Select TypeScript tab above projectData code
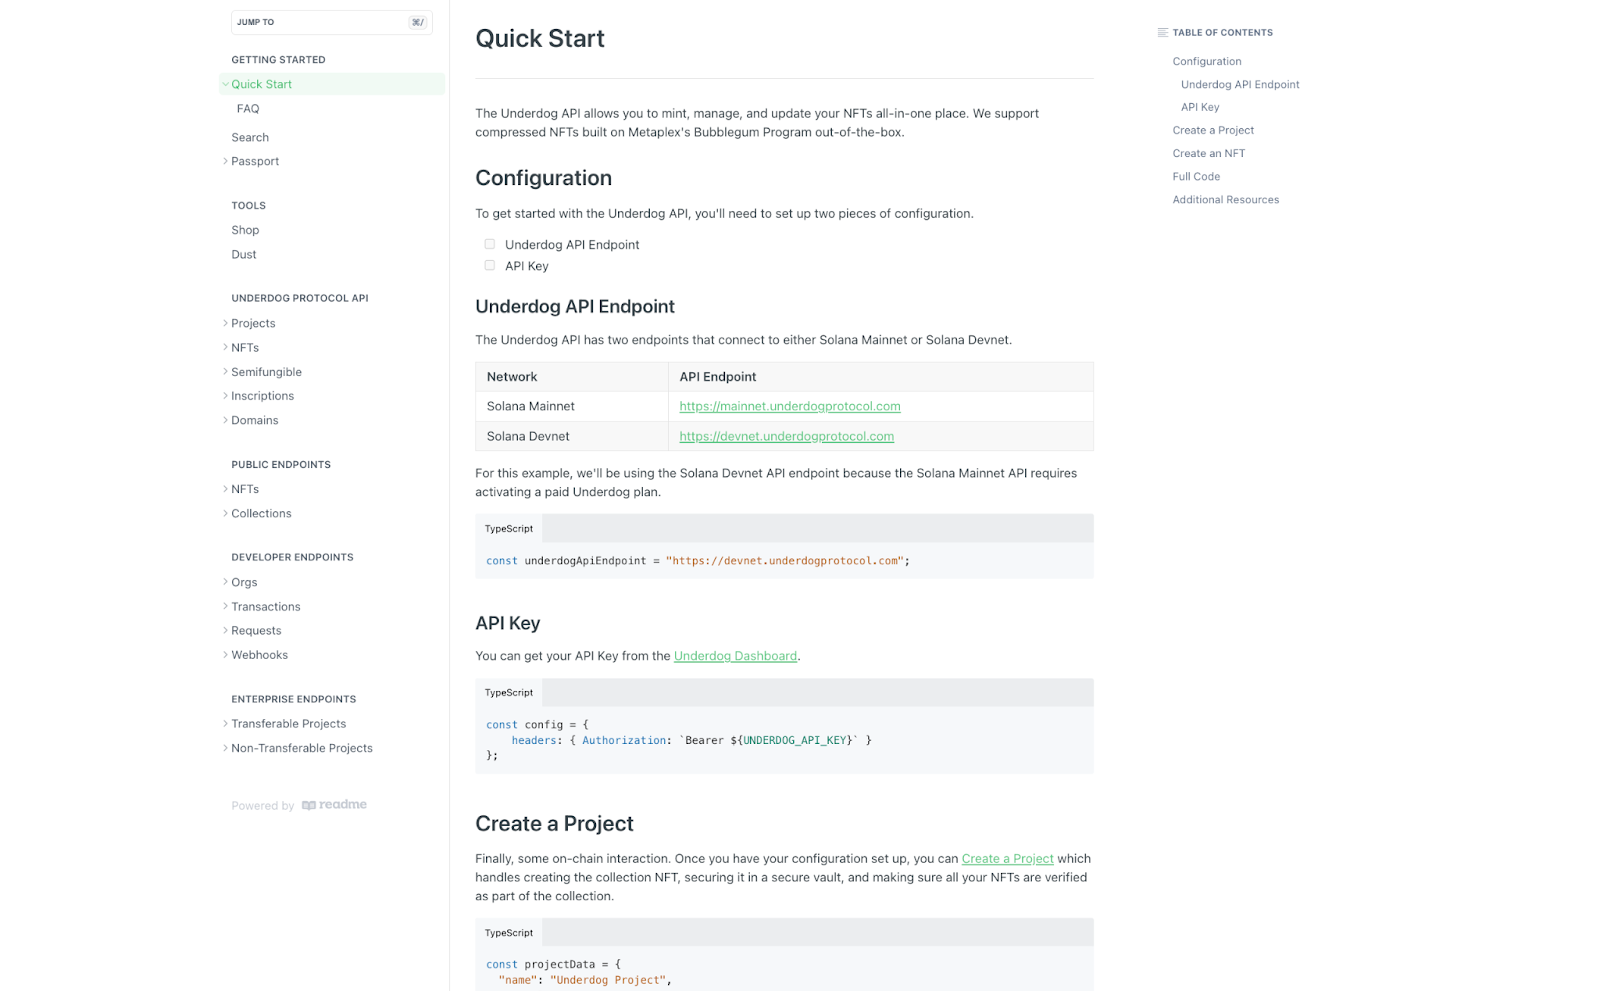The width and height of the screenshot is (1600, 991). coord(509,932)
